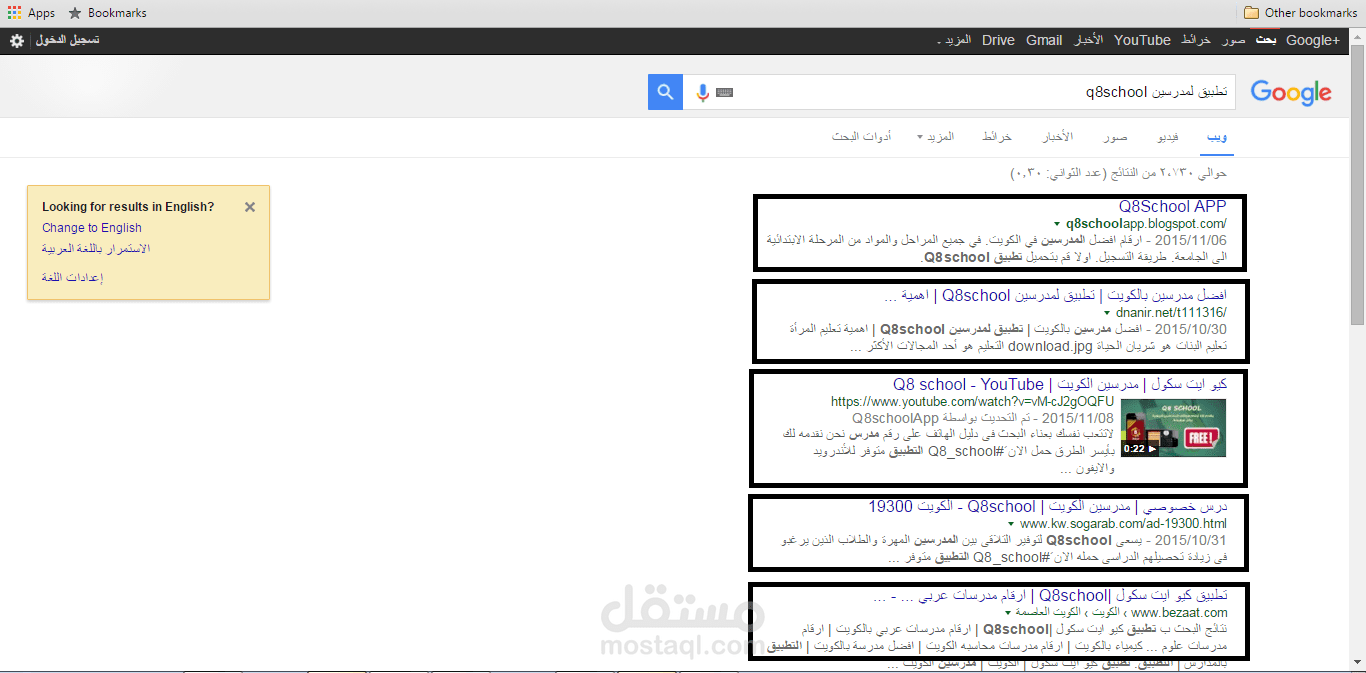The image size is (1366, 673).
Task: Open dropdown arrow beside dnanir.net/t111316
Action: point(1107,313)
